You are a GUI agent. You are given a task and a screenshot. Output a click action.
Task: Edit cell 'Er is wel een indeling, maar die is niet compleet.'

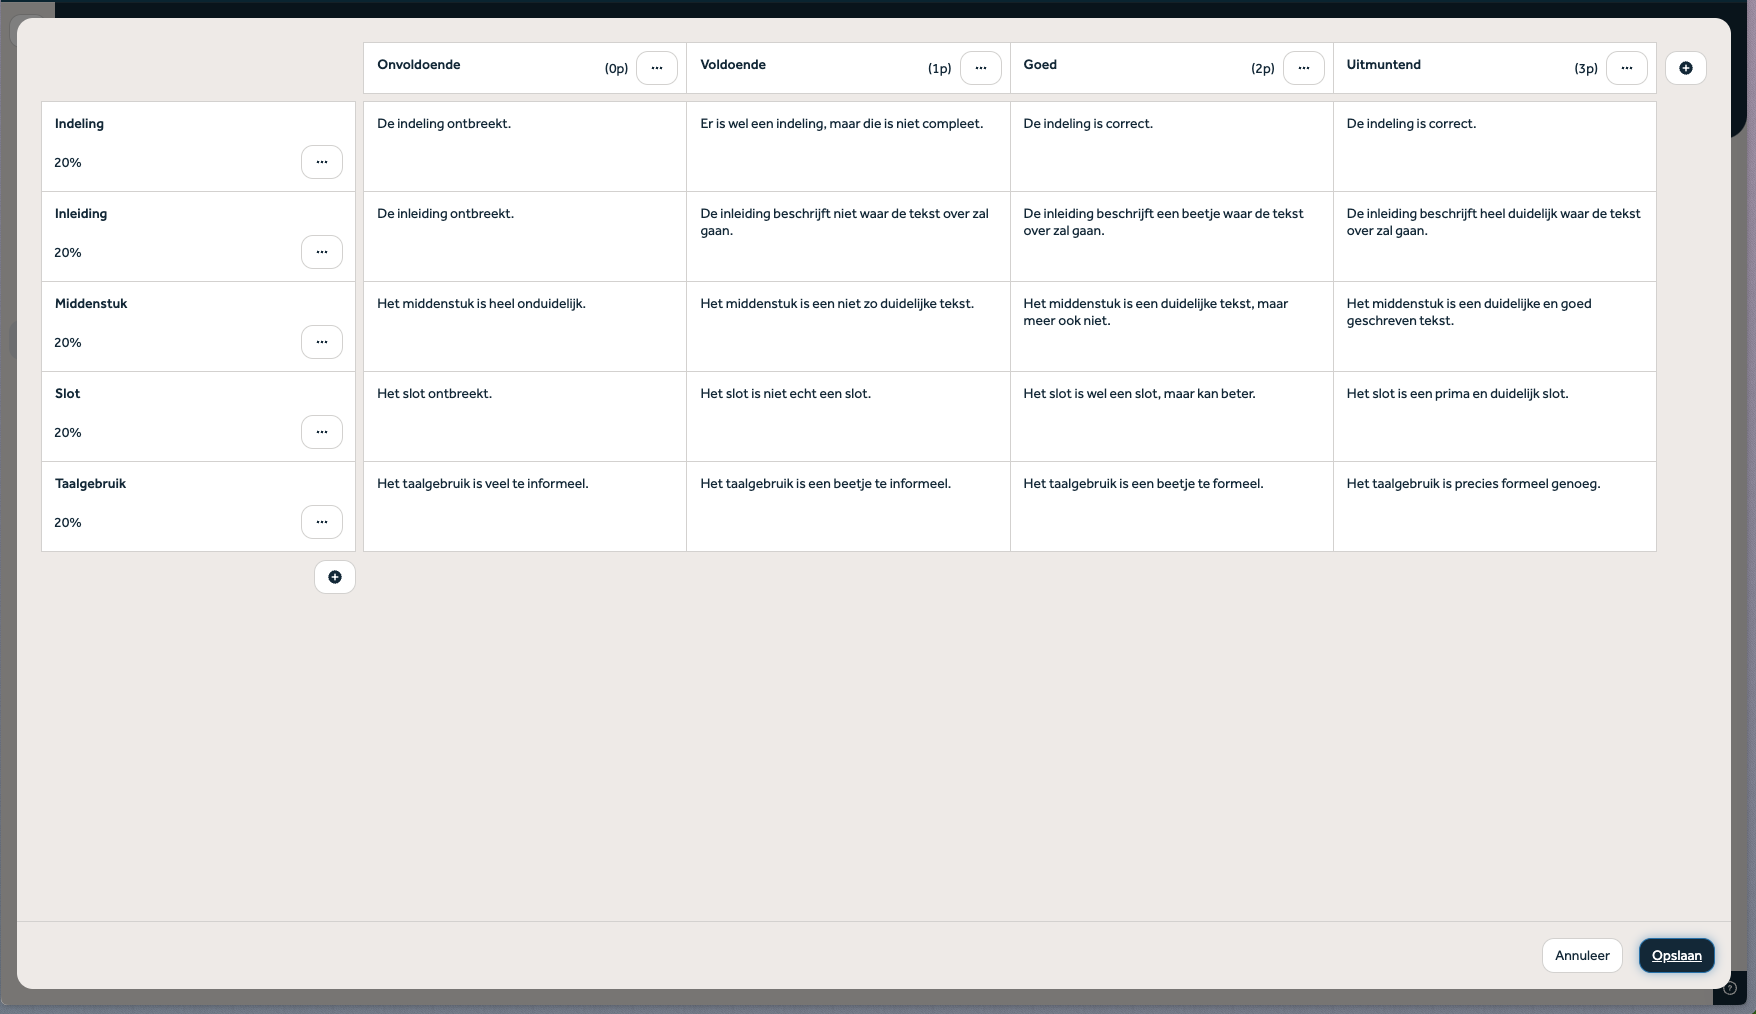click(848, 147)
